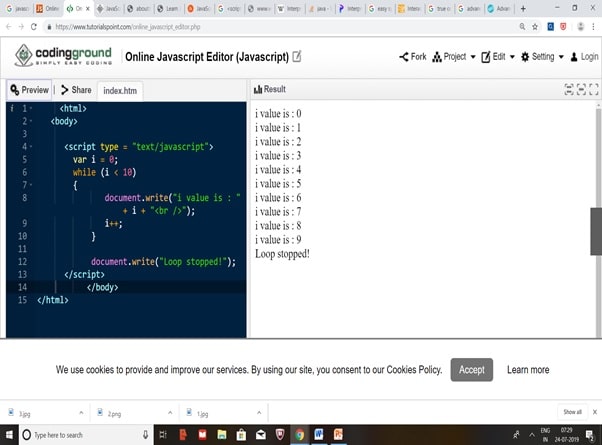Viewport: 602px width, 445px height.
Task: Click the Share button
Action: (x=76, y=90)
